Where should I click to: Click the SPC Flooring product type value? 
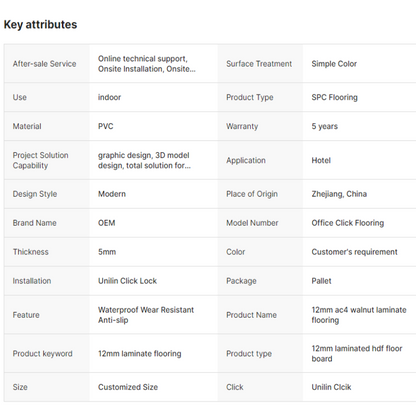(334, 97)
